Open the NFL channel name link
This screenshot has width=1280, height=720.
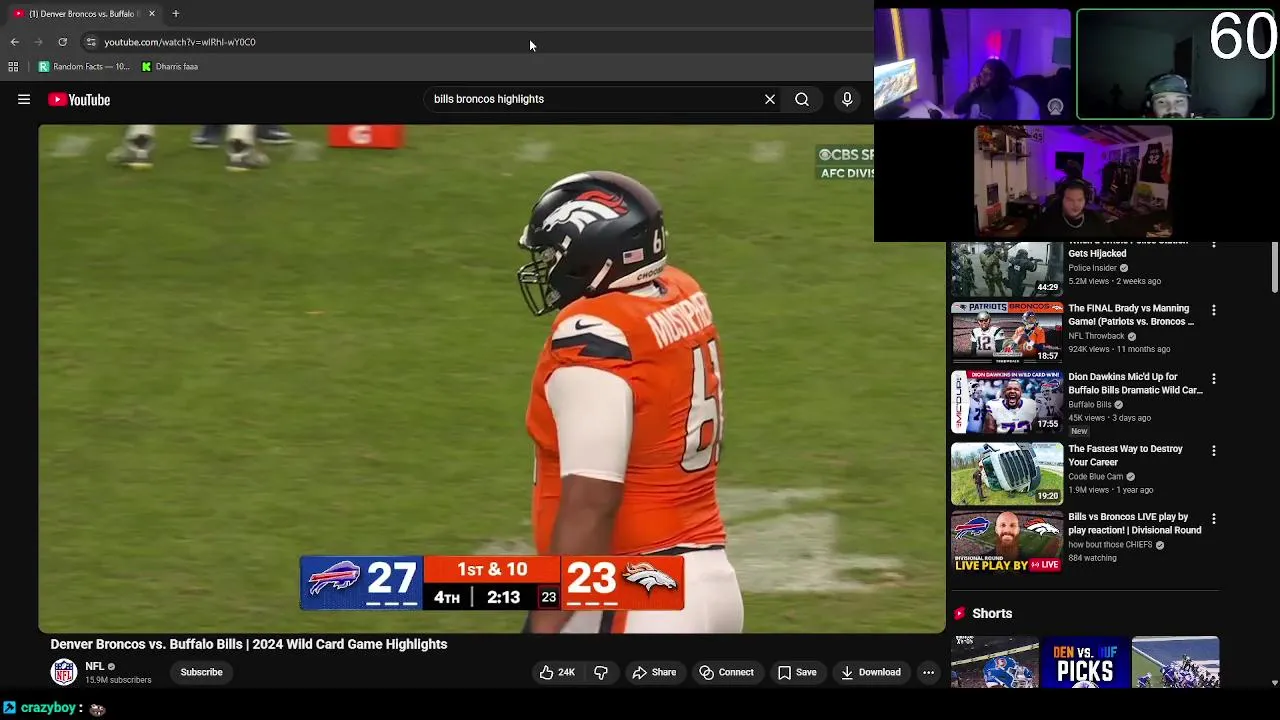pyautogui.click(x=95, y=667)
